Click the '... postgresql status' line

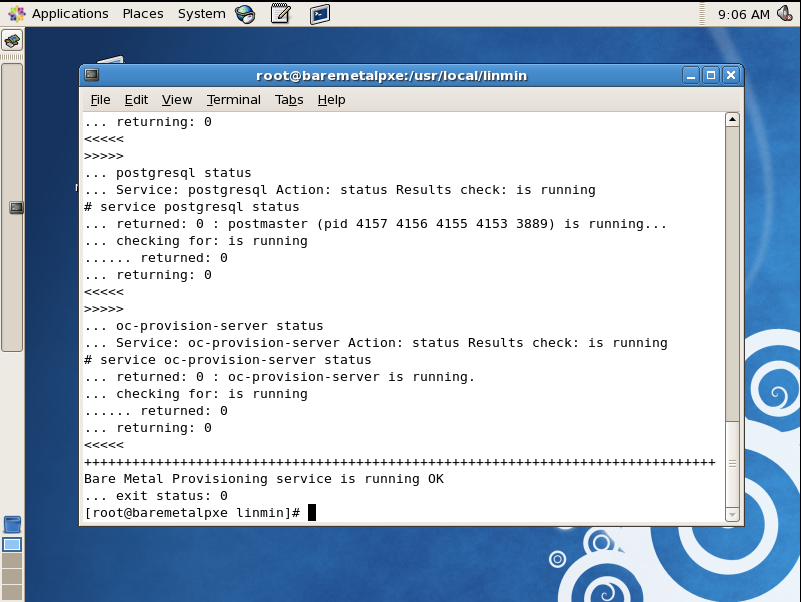pyautogui.click(x=168, y=173)
